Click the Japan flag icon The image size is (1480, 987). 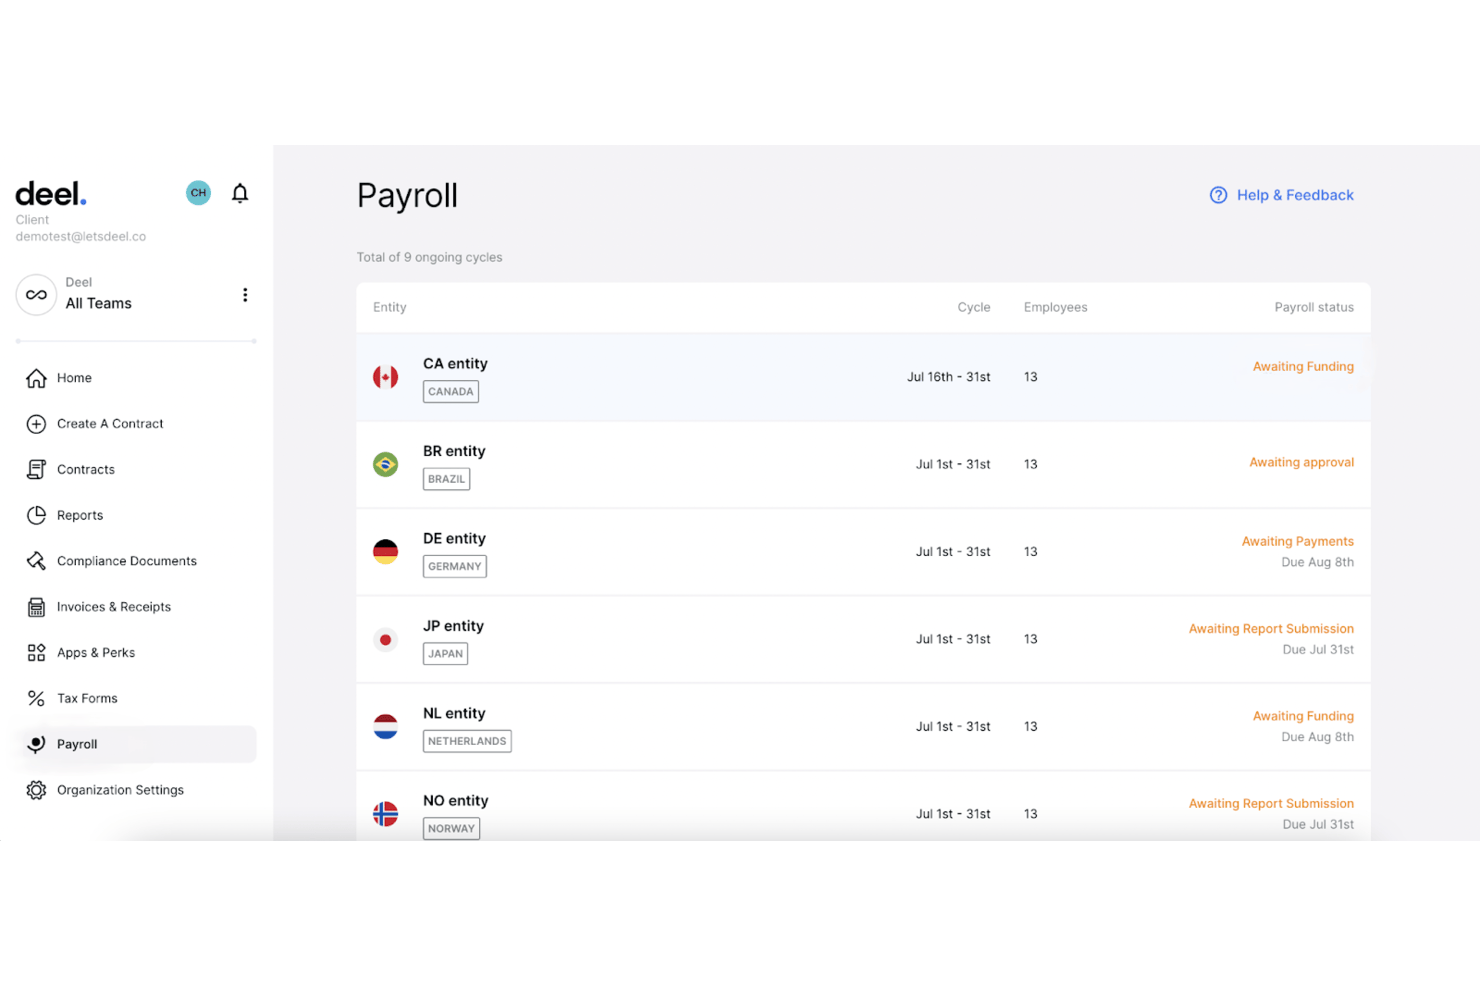point(385,640)
